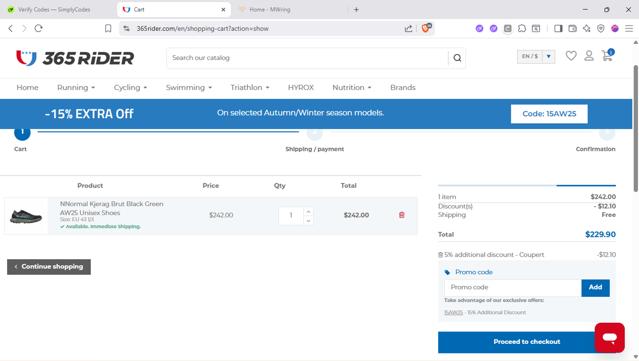
Task: Expand the Running menu
Action: [76, 88]
